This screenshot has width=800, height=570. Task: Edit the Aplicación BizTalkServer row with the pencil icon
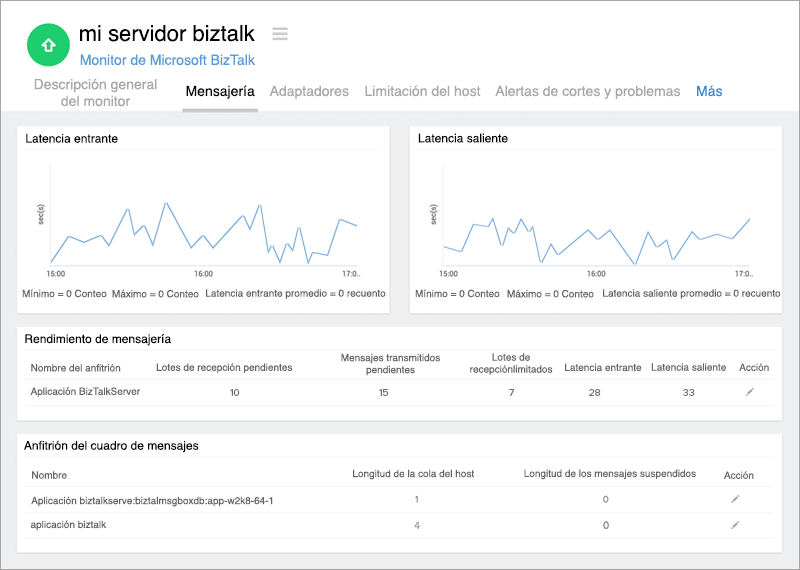click(750, 392)
